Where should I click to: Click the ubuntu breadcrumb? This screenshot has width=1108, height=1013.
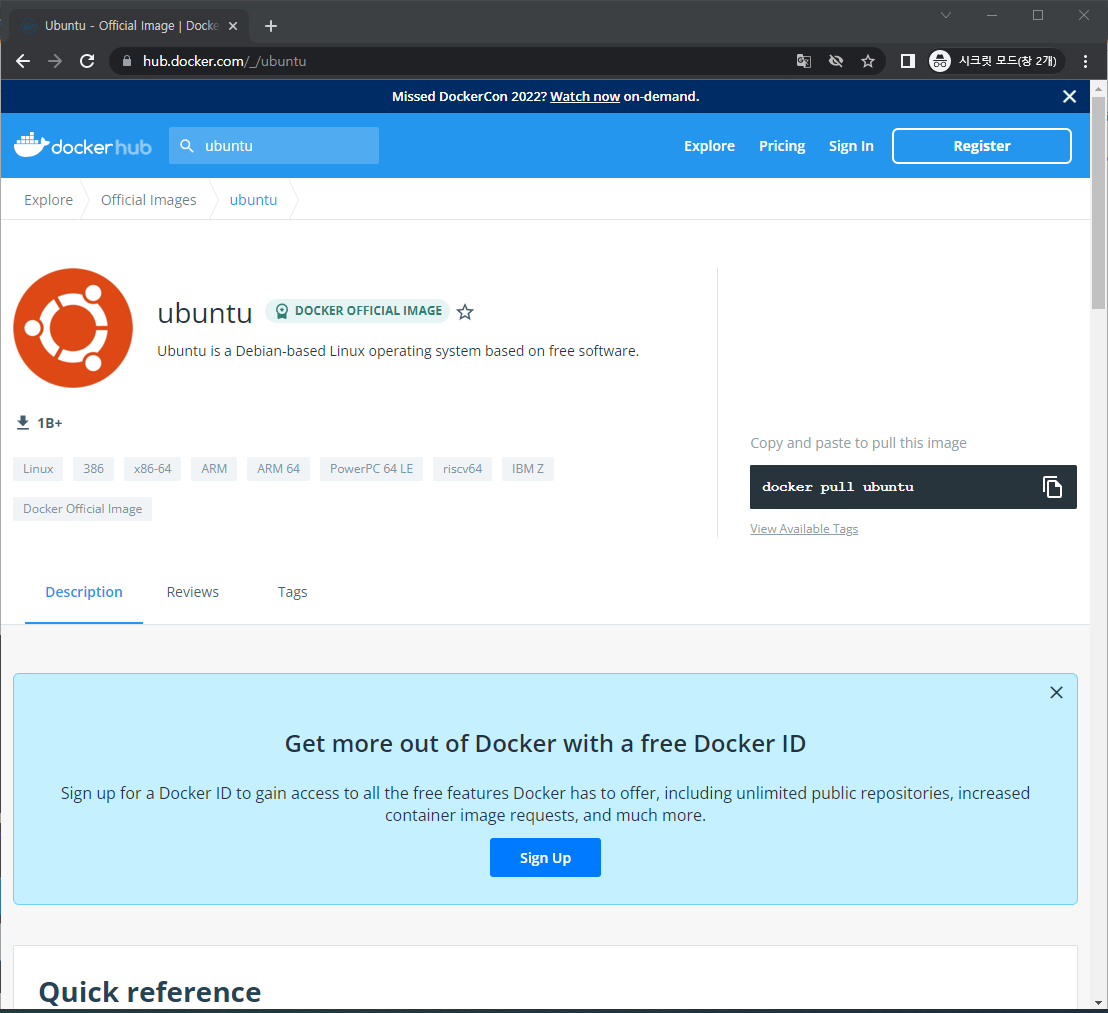click(x=253, y=200)
